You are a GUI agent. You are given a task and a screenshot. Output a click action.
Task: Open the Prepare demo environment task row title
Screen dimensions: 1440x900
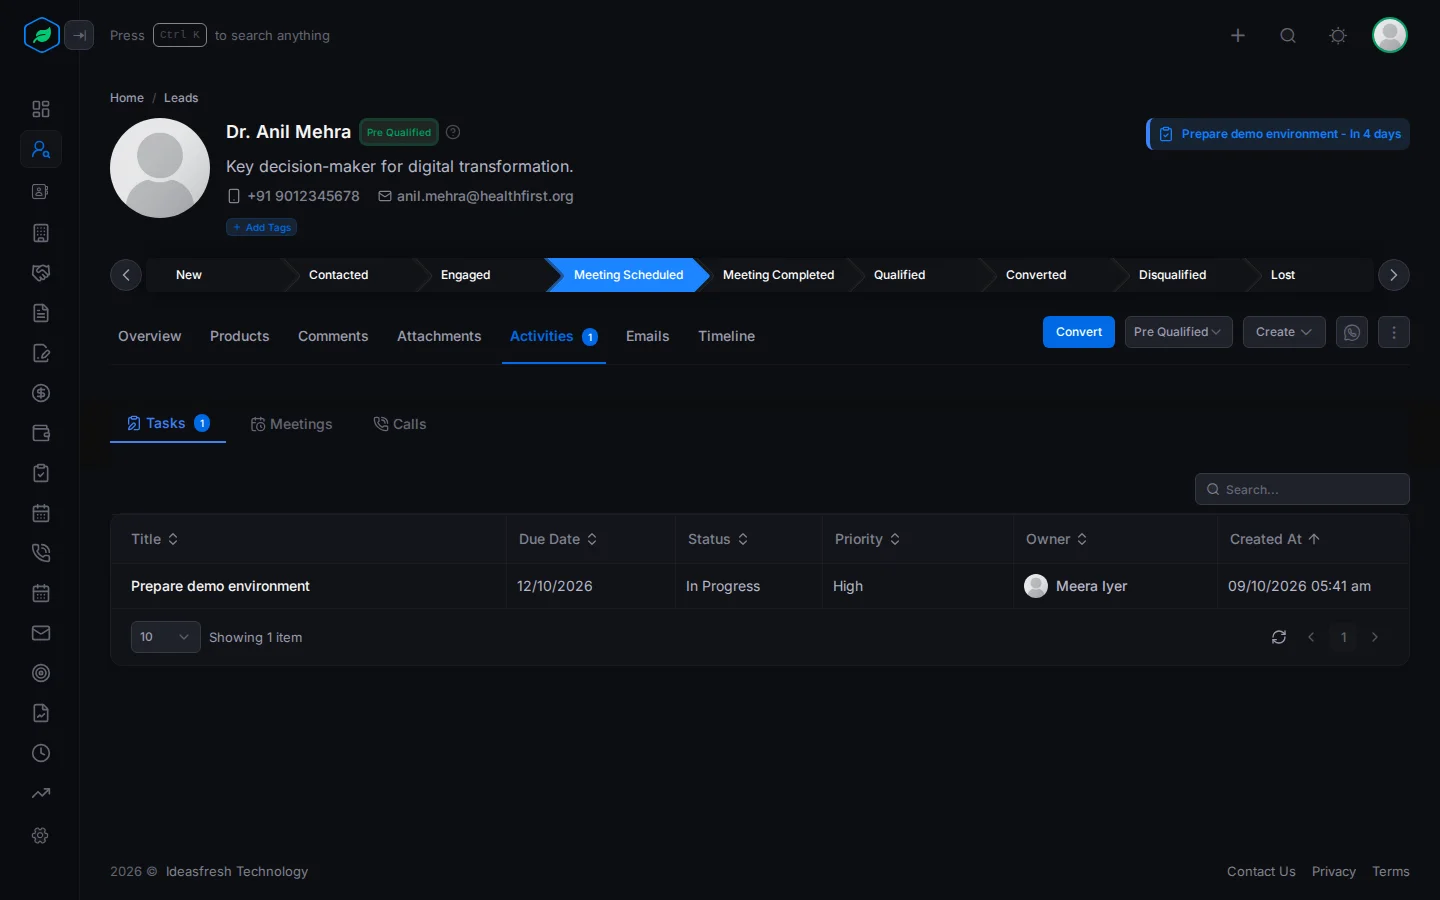220,586
